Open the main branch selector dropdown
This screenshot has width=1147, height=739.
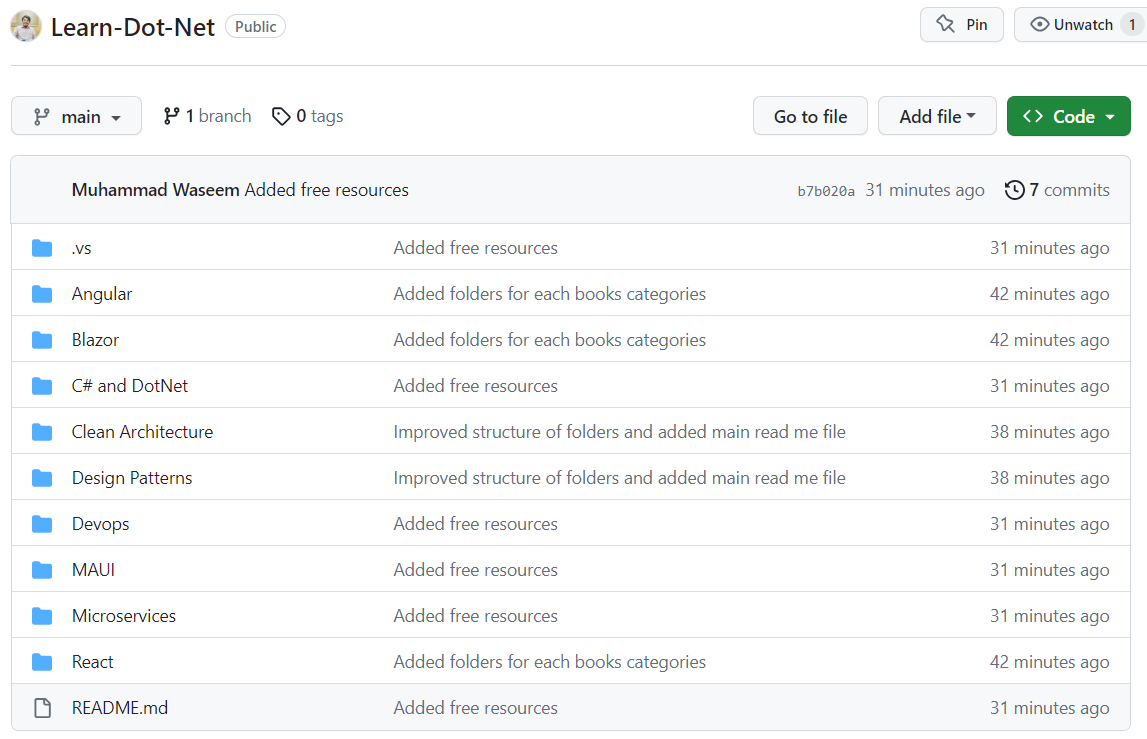click(76, 116)
